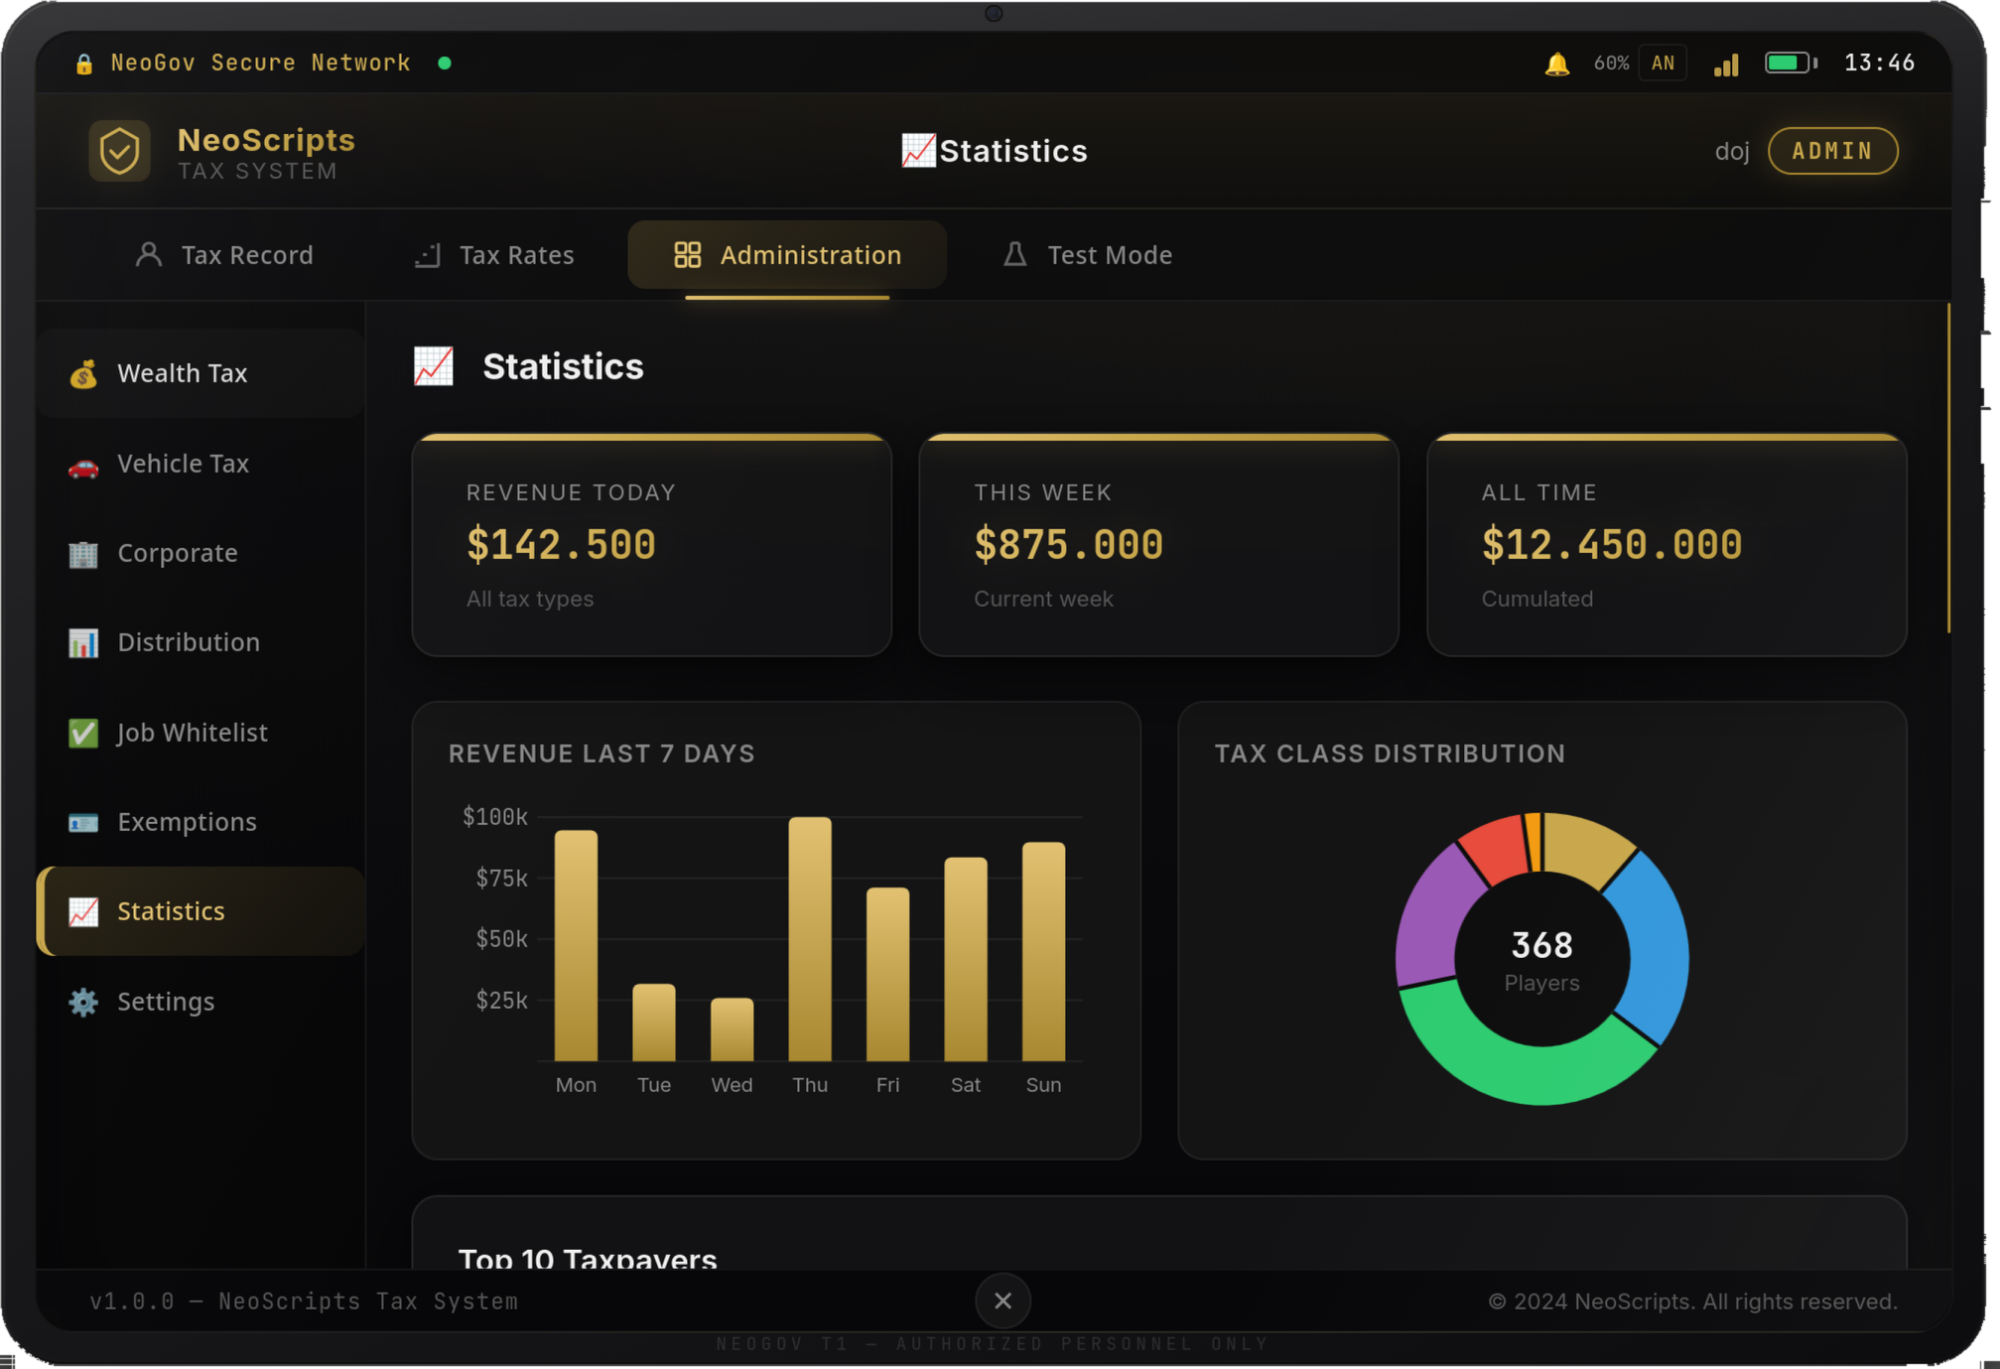The width and height of the screenshot is (2000, 1369).
Task: Click the ADMIN badge button
Action: click(1833, 151)
